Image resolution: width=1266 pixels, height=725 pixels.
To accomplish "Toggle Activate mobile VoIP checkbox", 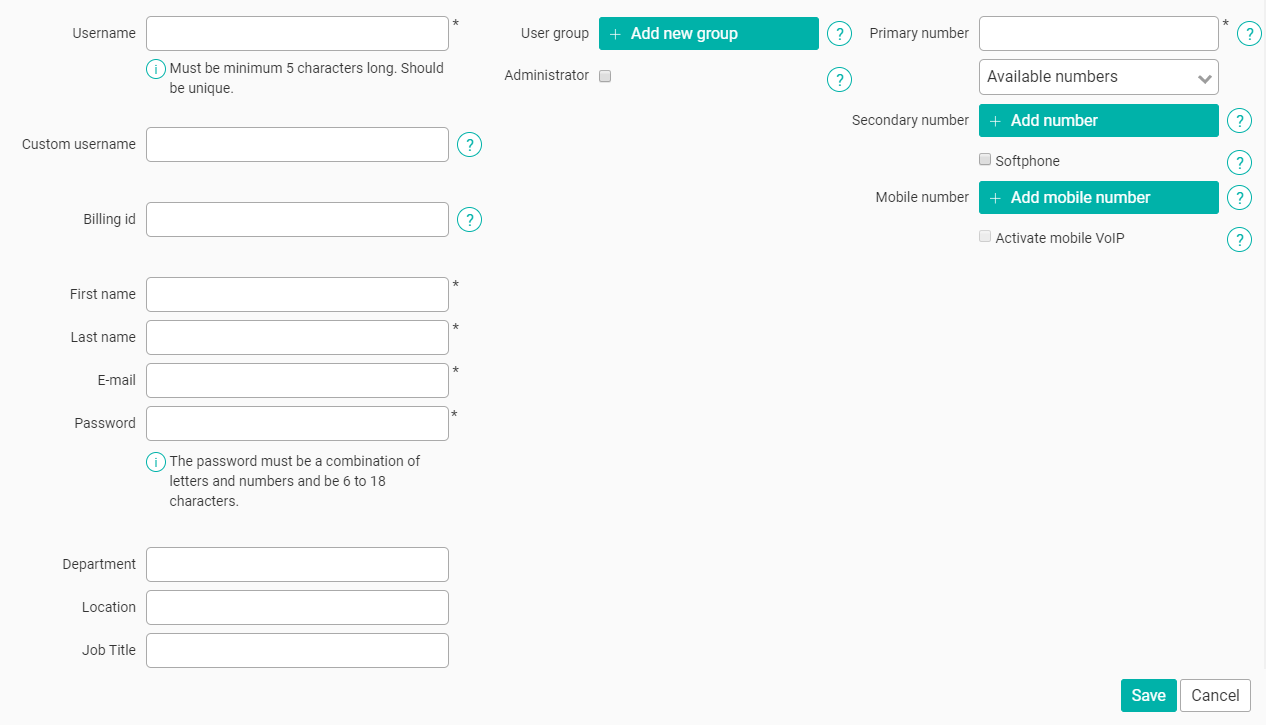I will click(x=985, y=236).
